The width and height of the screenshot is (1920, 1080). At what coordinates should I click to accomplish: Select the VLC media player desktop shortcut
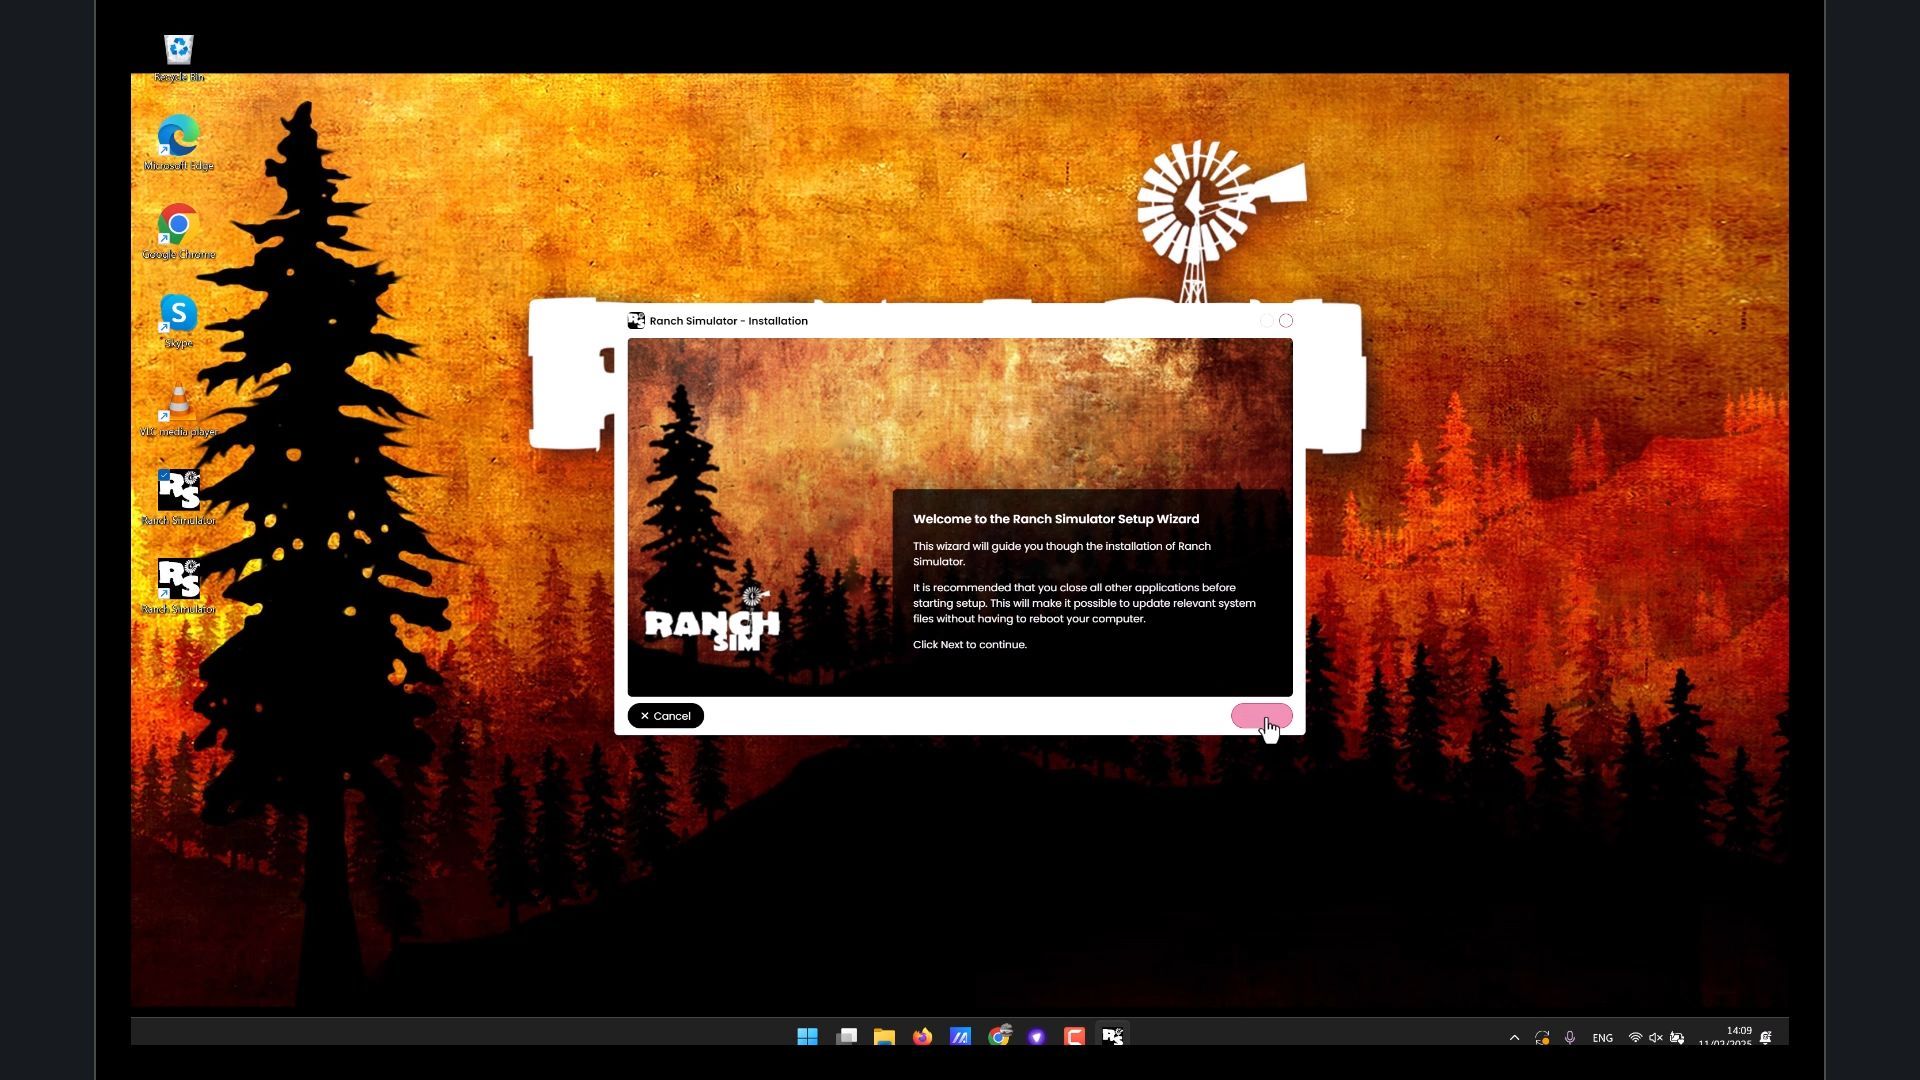click(179, 410)
